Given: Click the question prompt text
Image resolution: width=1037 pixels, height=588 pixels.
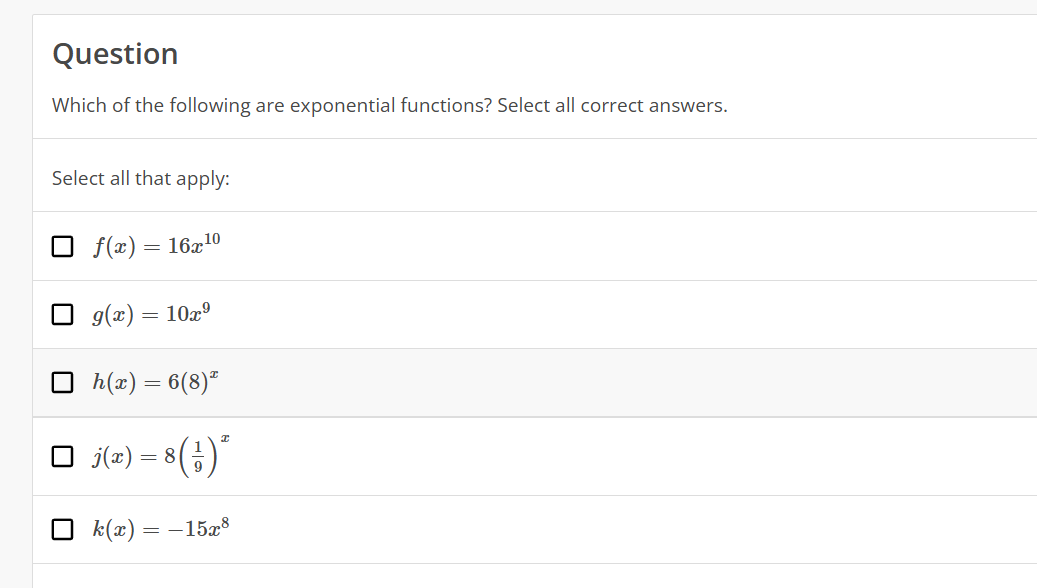Looking at the screenshot, I should [x=388, y=104].
